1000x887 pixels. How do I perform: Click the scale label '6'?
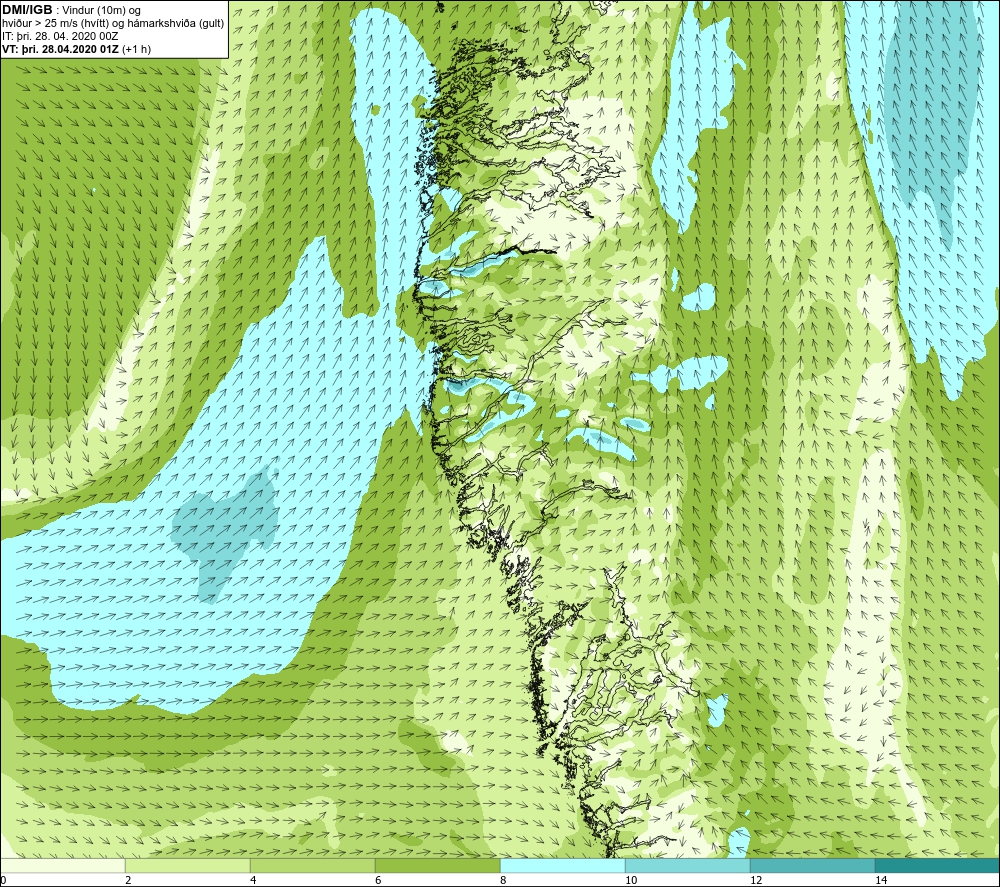[x=379, y=880]
